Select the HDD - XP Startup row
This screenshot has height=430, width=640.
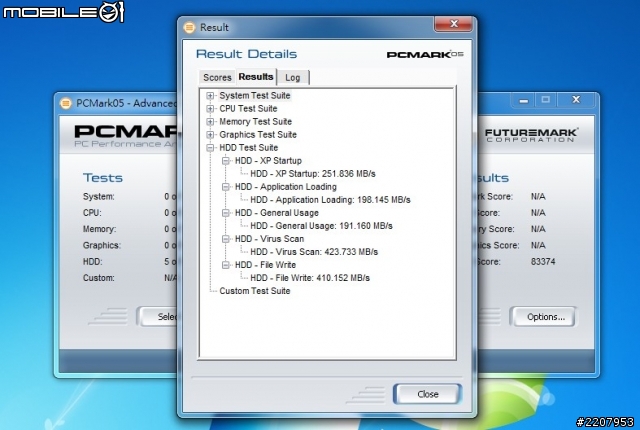(268, 161)
